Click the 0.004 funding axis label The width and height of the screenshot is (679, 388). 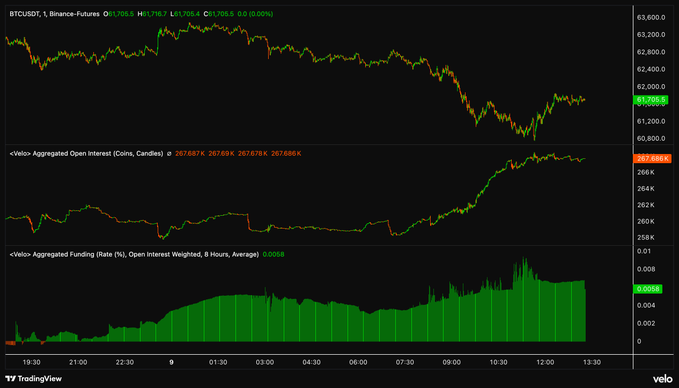(x=646, y=305)
